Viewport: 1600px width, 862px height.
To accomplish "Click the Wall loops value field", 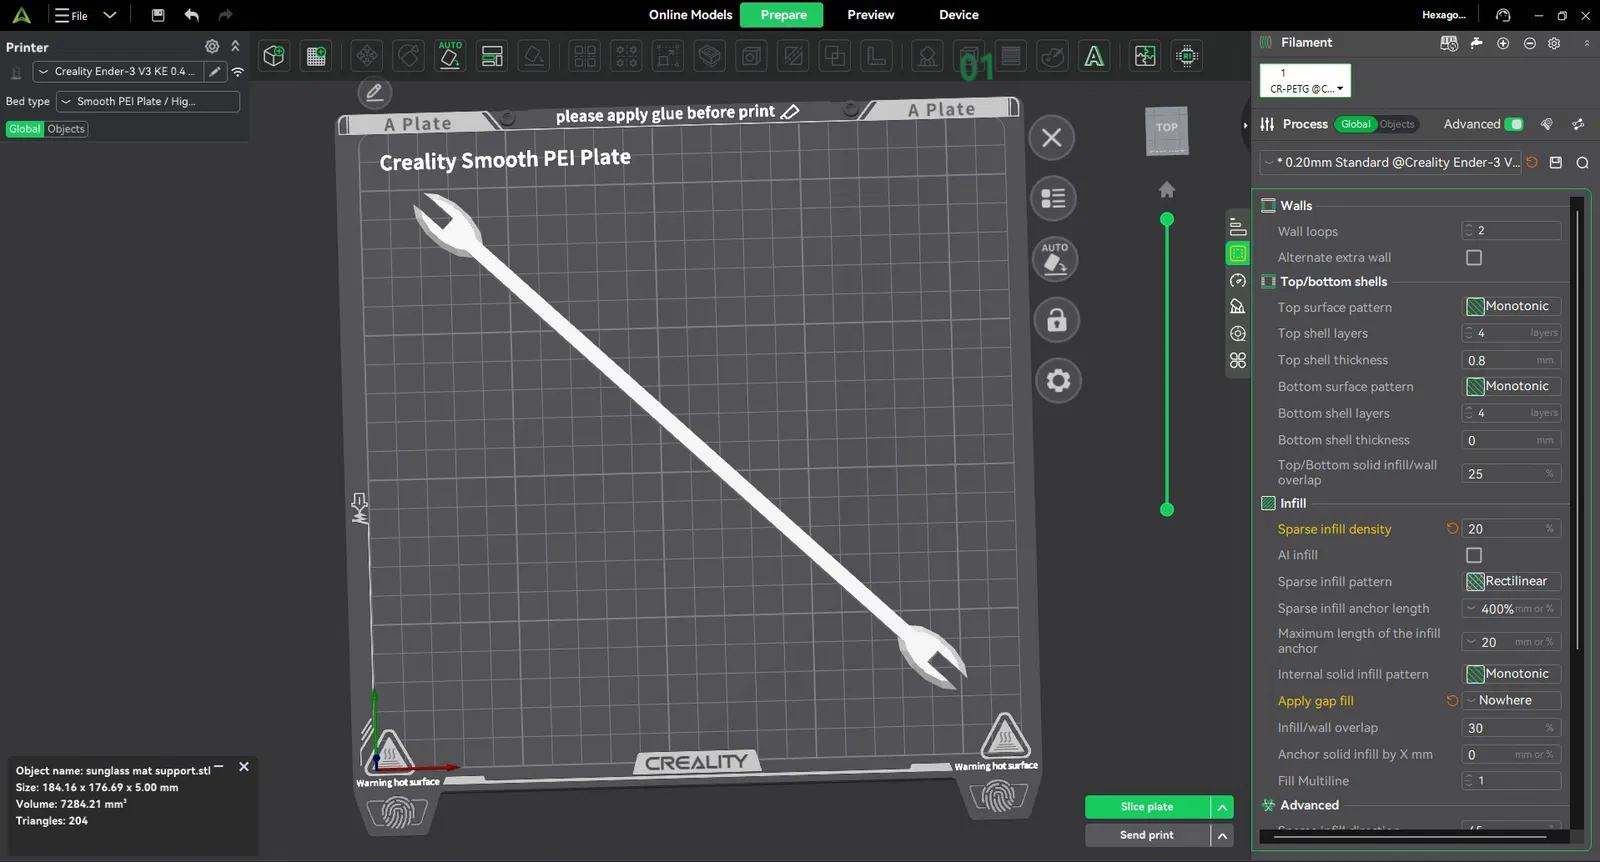I will tap(1511, 231).
